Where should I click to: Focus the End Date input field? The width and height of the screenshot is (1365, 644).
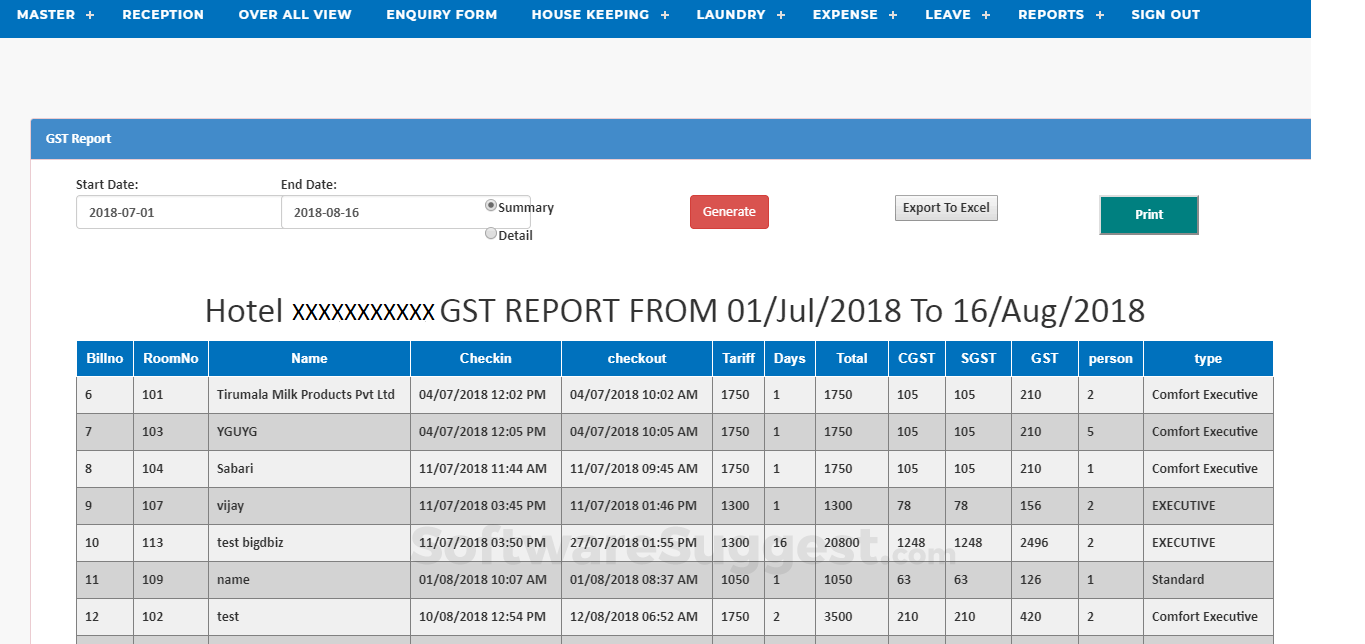click(382, 212)
